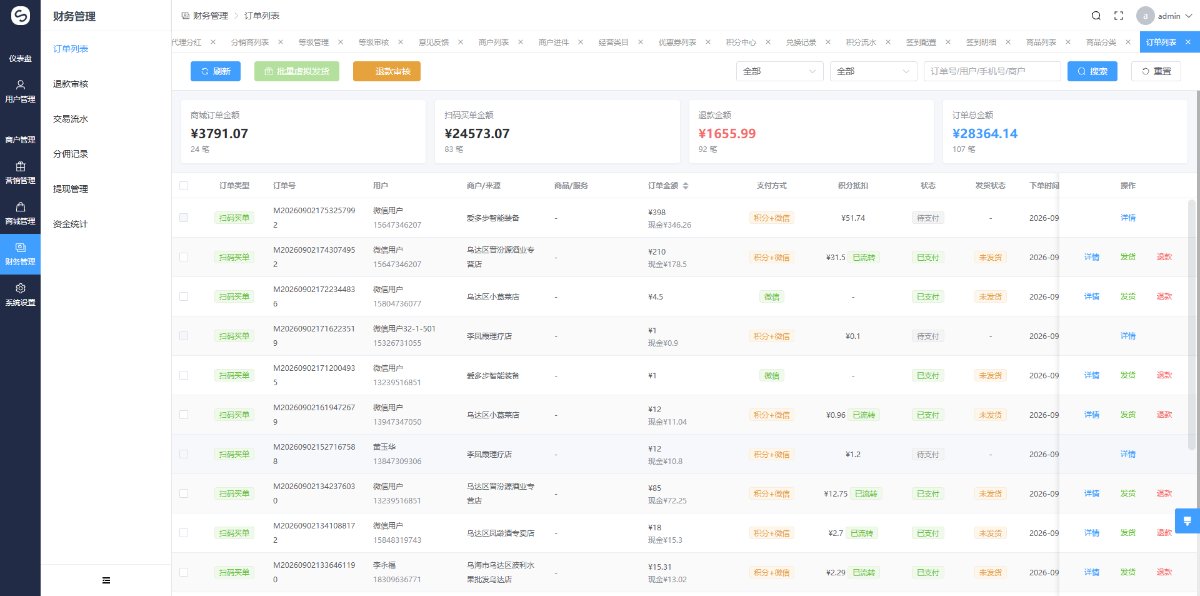The image size is (1200, 596).
Task: Switch to the 签到配置 tab
Action: coord(921,43)
